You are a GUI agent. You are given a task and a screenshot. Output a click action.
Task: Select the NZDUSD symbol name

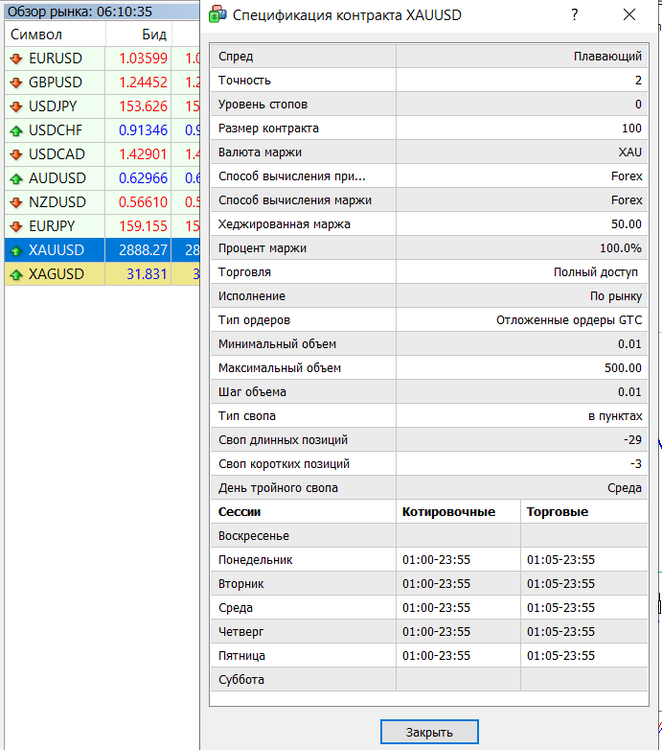point(57,202)
